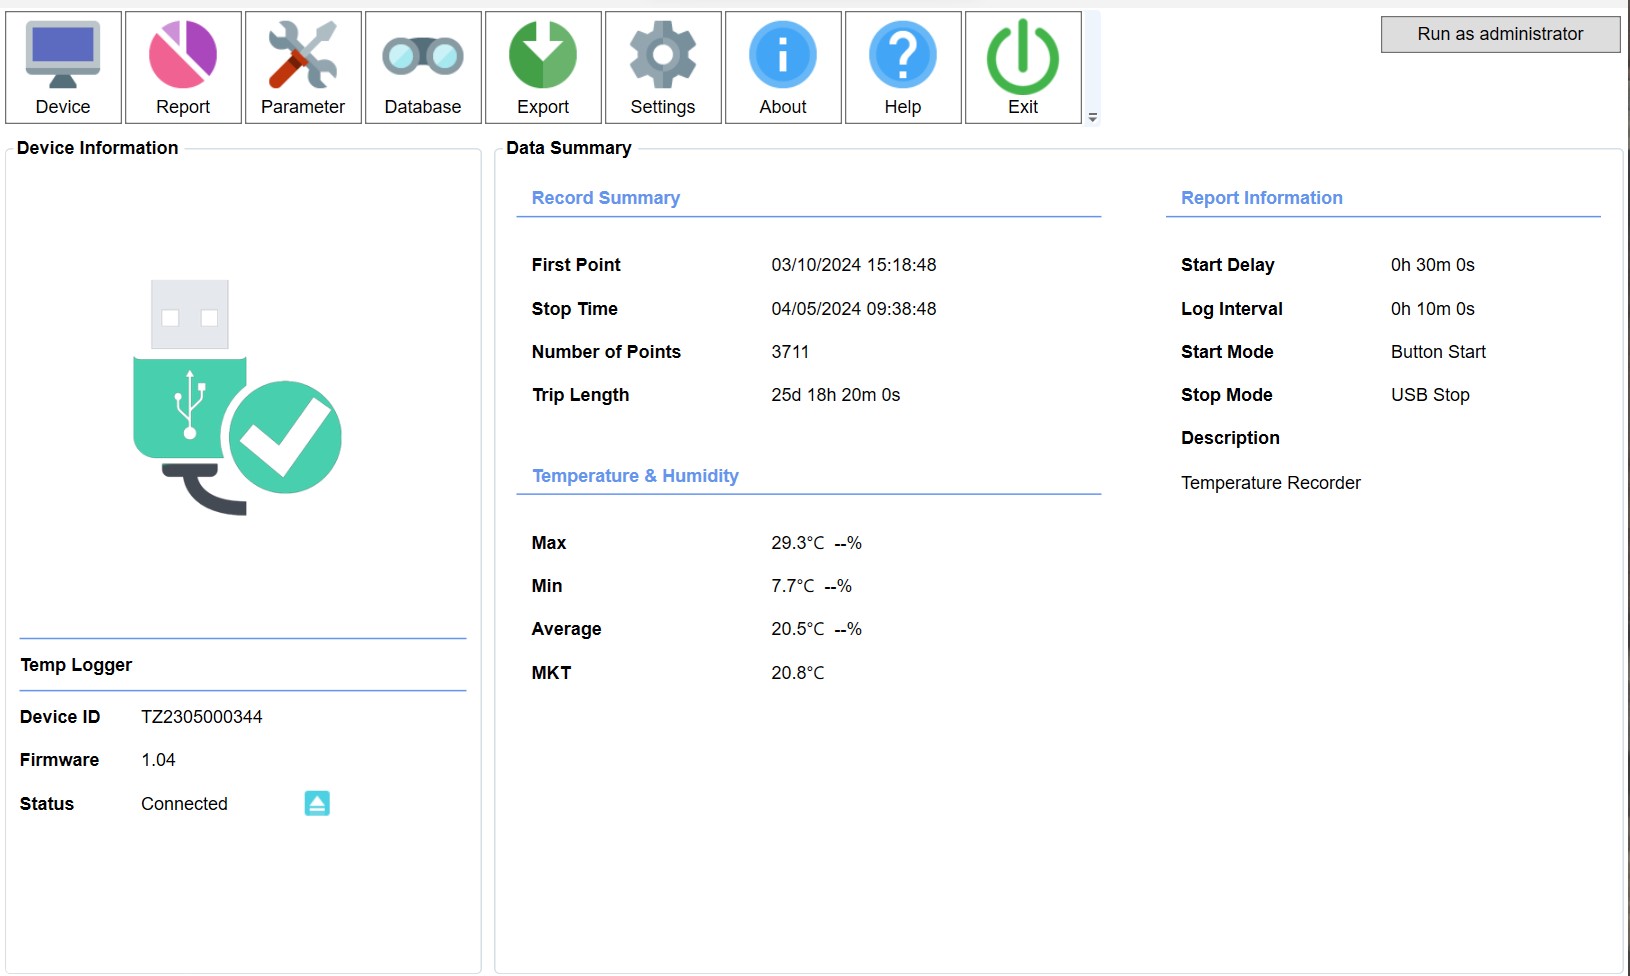Open the Device view from the toolbar
This screenshot has height=976, width=1630.
click(63, 67)
